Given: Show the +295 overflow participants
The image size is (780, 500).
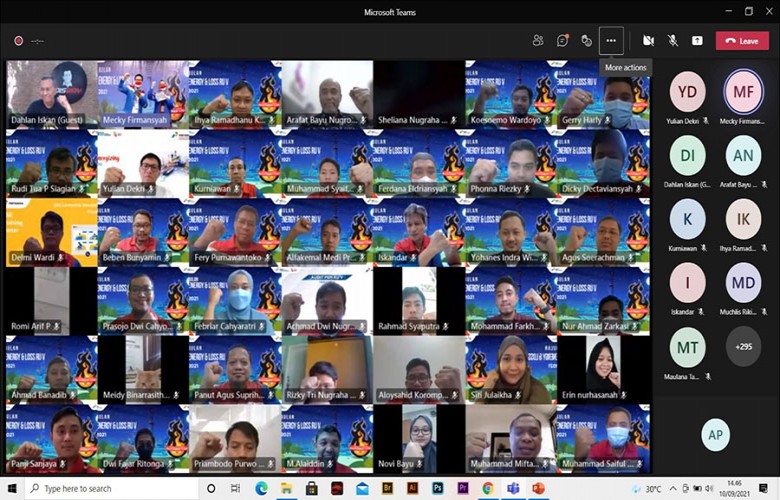Looking at the screenshot, I should (x=743, y=347).
